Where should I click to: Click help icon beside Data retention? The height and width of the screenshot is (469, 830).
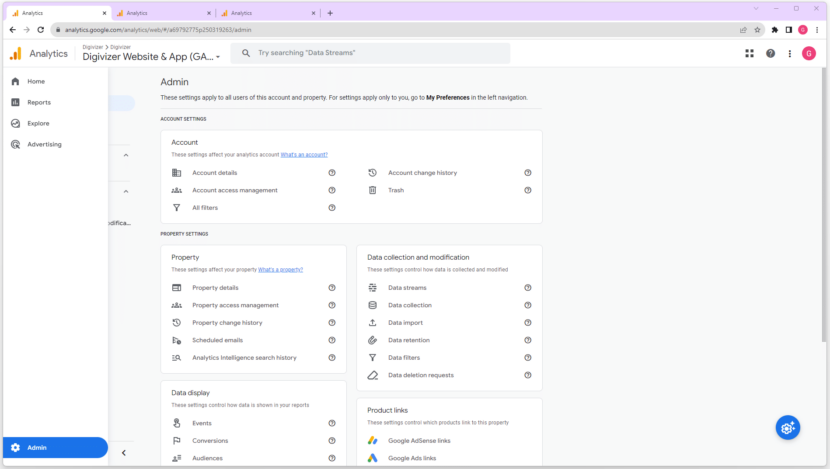point(528,340)
